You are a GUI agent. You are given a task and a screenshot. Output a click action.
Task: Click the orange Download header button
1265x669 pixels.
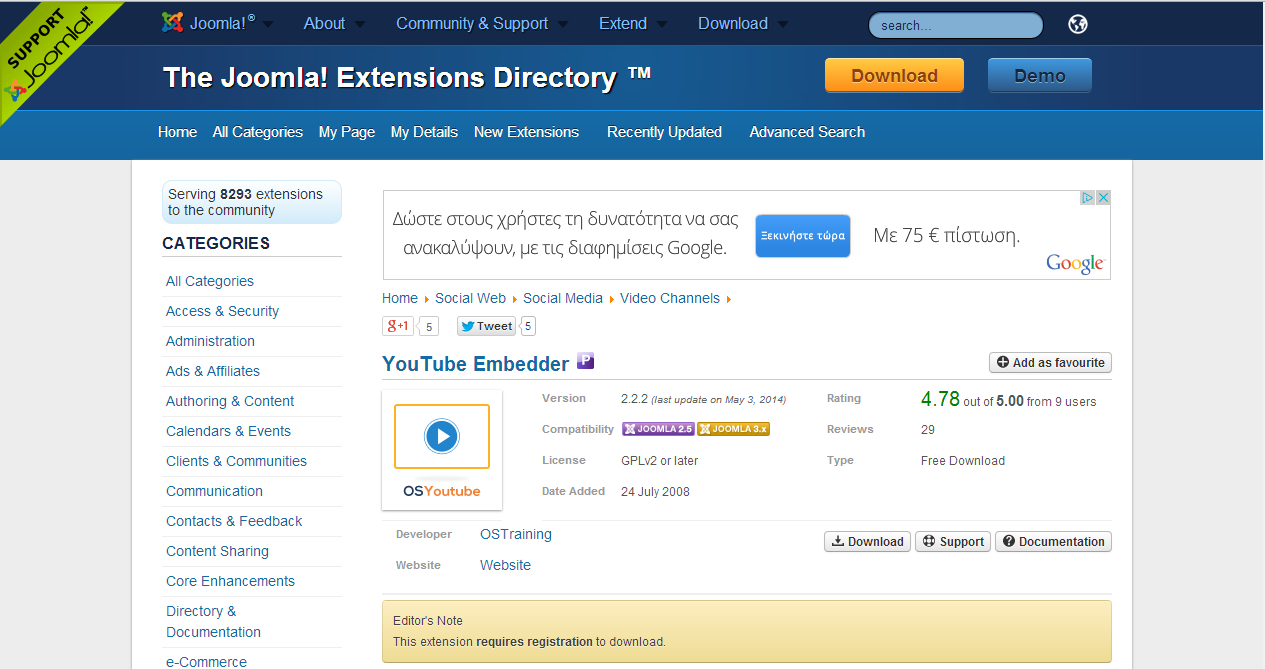point(894,75)
